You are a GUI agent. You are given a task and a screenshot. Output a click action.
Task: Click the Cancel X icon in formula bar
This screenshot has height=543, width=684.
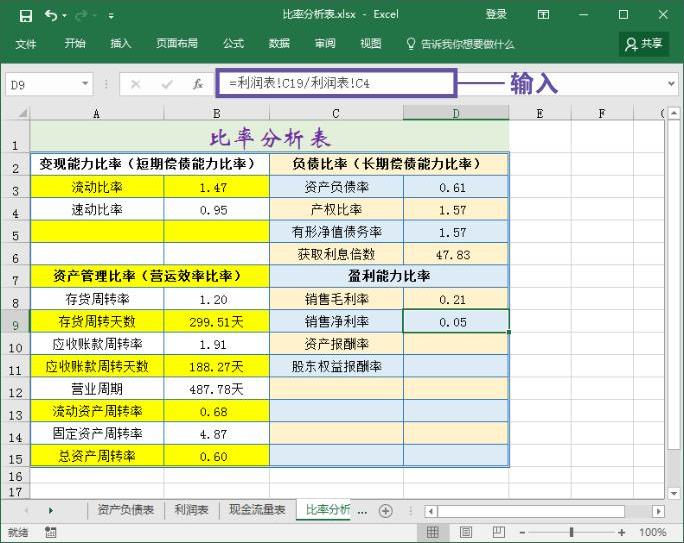tap(136, 84)
